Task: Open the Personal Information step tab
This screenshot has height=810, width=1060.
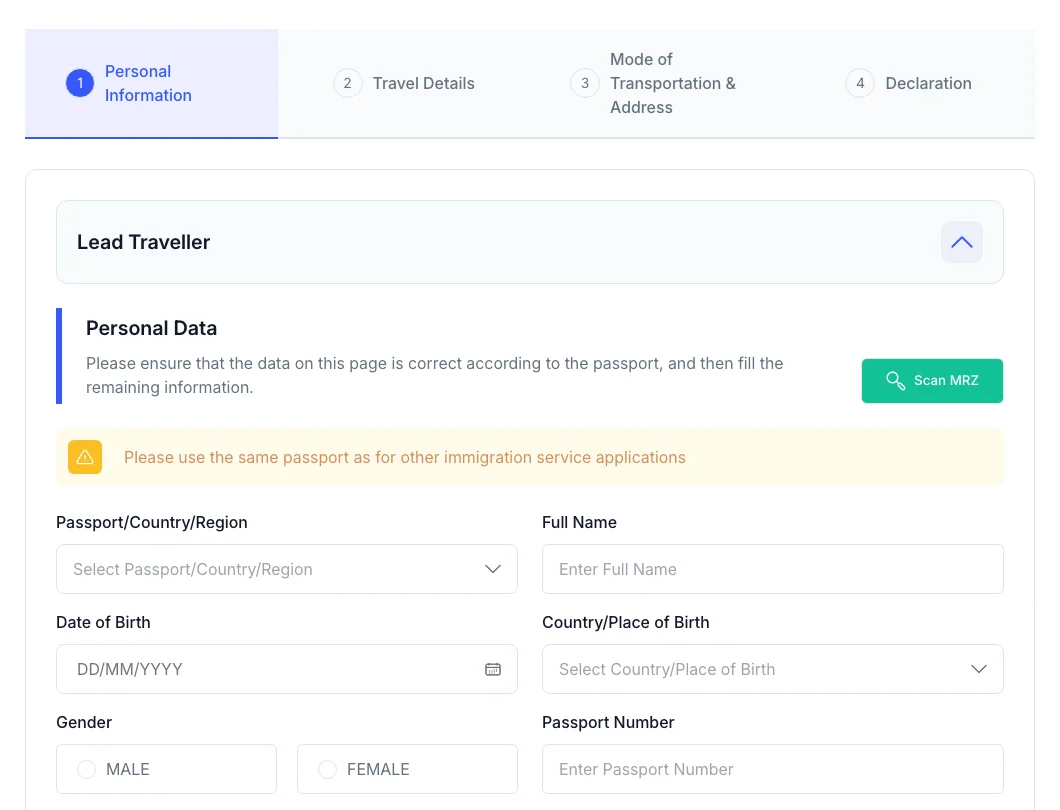Action: click(x=151, y=83)
